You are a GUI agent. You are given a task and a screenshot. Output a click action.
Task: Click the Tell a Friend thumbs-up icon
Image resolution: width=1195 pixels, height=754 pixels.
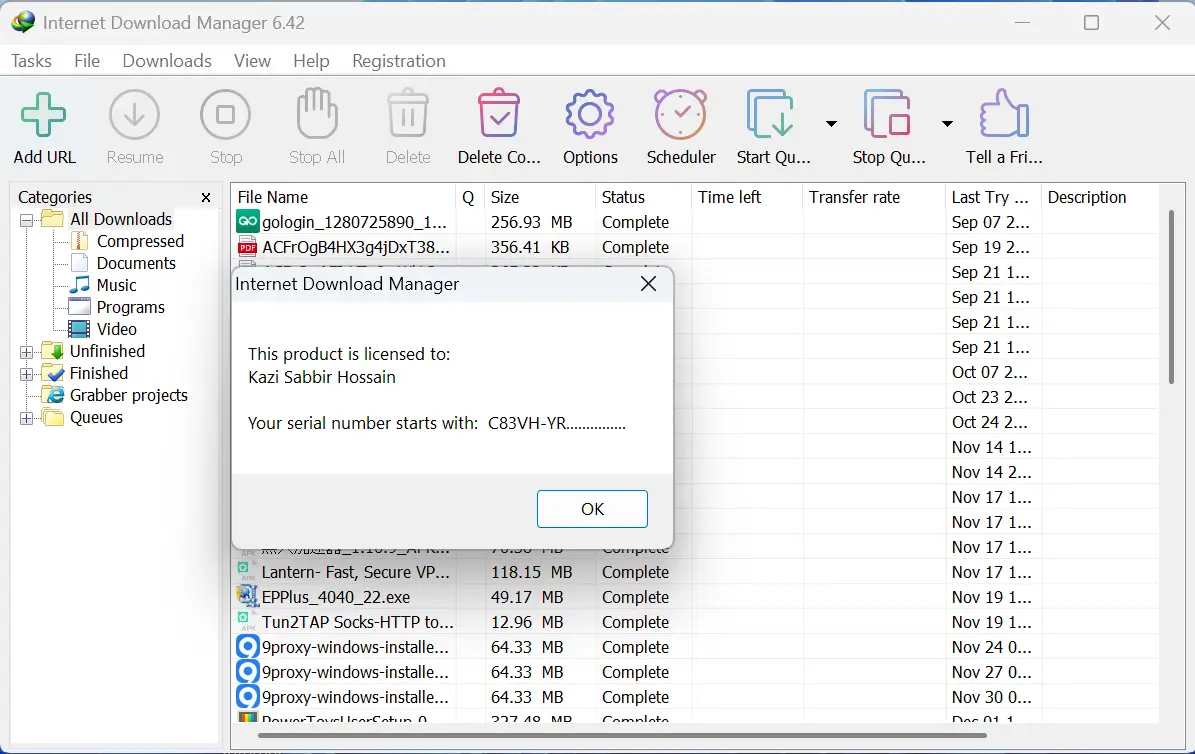(1003, 113)
